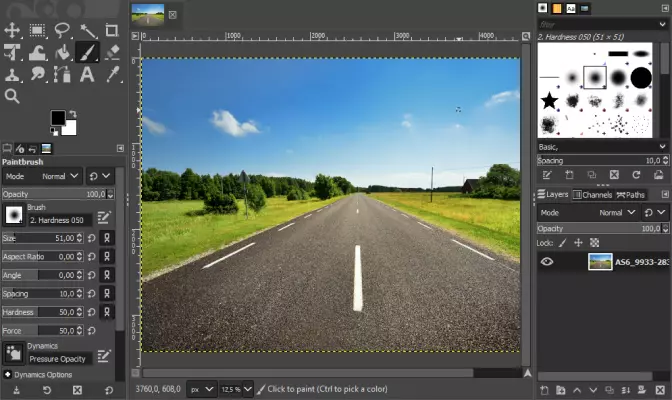Viewport: 672px width, 400px height.
Task: Select the Fuzzy Select magic wand tool
Action: (x=87, y=30)
